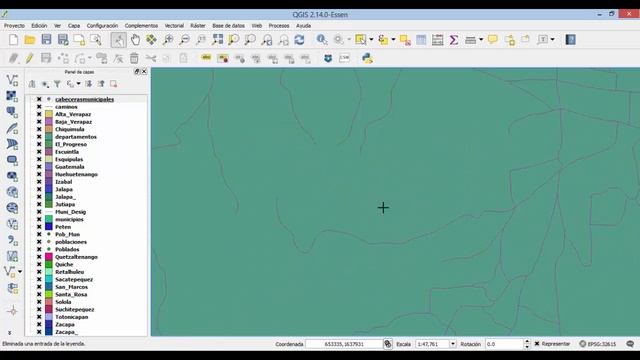Toggle visibility of Alta_Verapaz layer
The height and width of the screenshot is (360, 640).
tap(39, 114)
